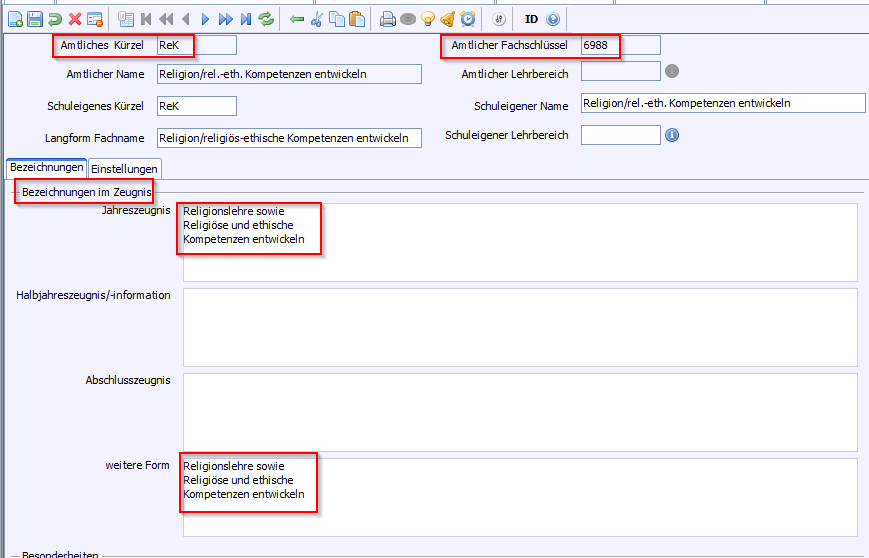
Task: Click the ID toolbar button
Action: pos(531,19)
